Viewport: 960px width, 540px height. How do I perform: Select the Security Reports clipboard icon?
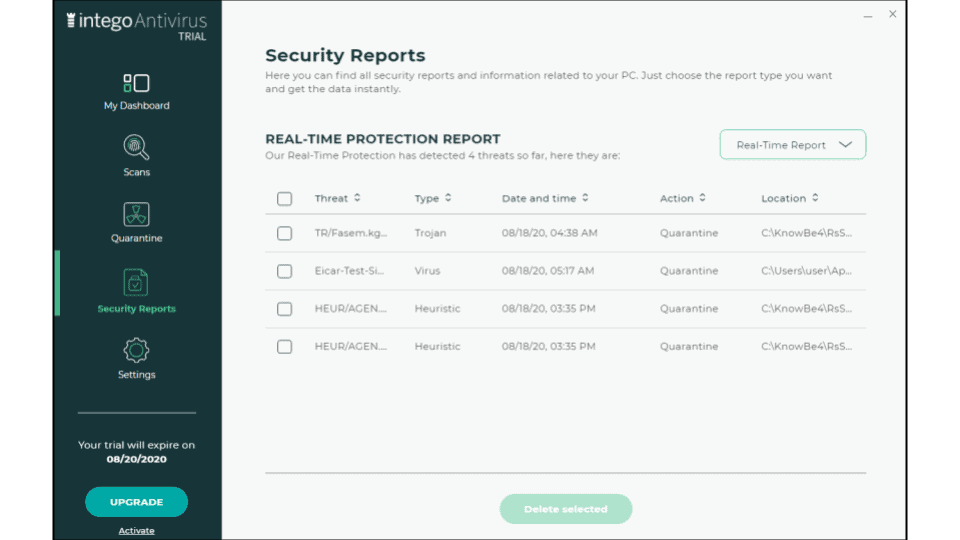pos(136,282)
